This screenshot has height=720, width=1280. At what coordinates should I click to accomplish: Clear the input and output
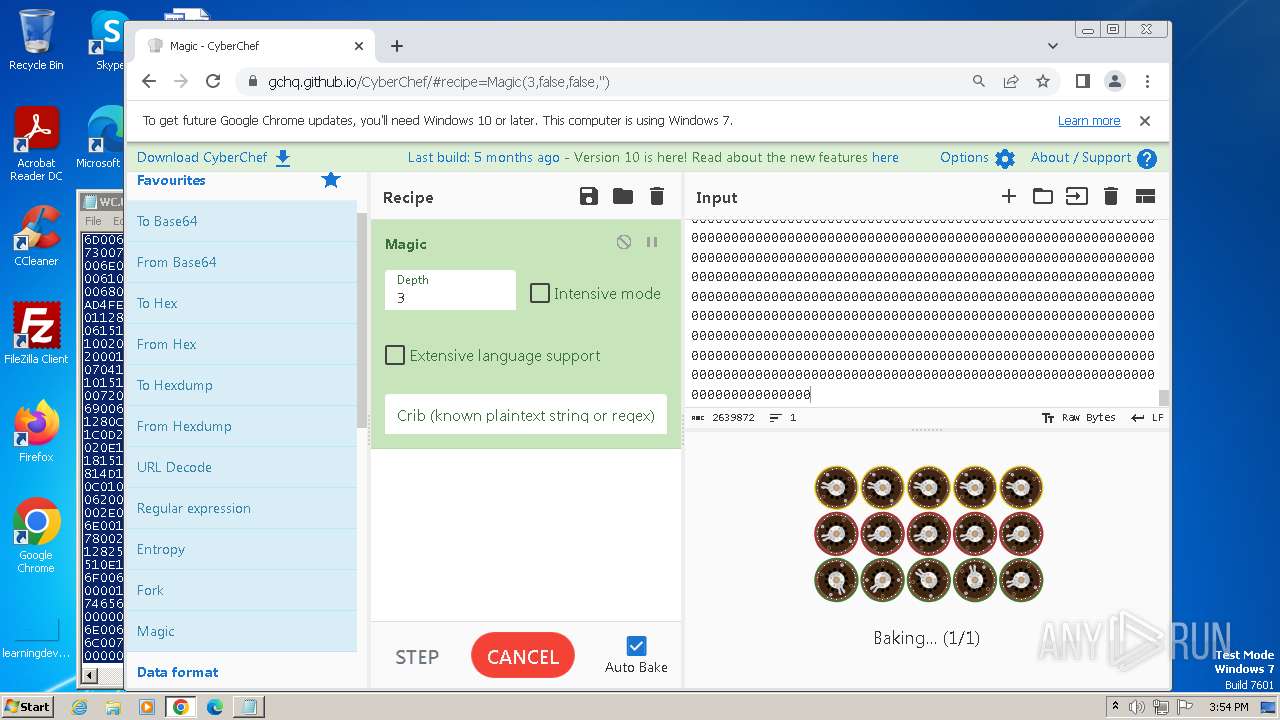[1111, 197]
